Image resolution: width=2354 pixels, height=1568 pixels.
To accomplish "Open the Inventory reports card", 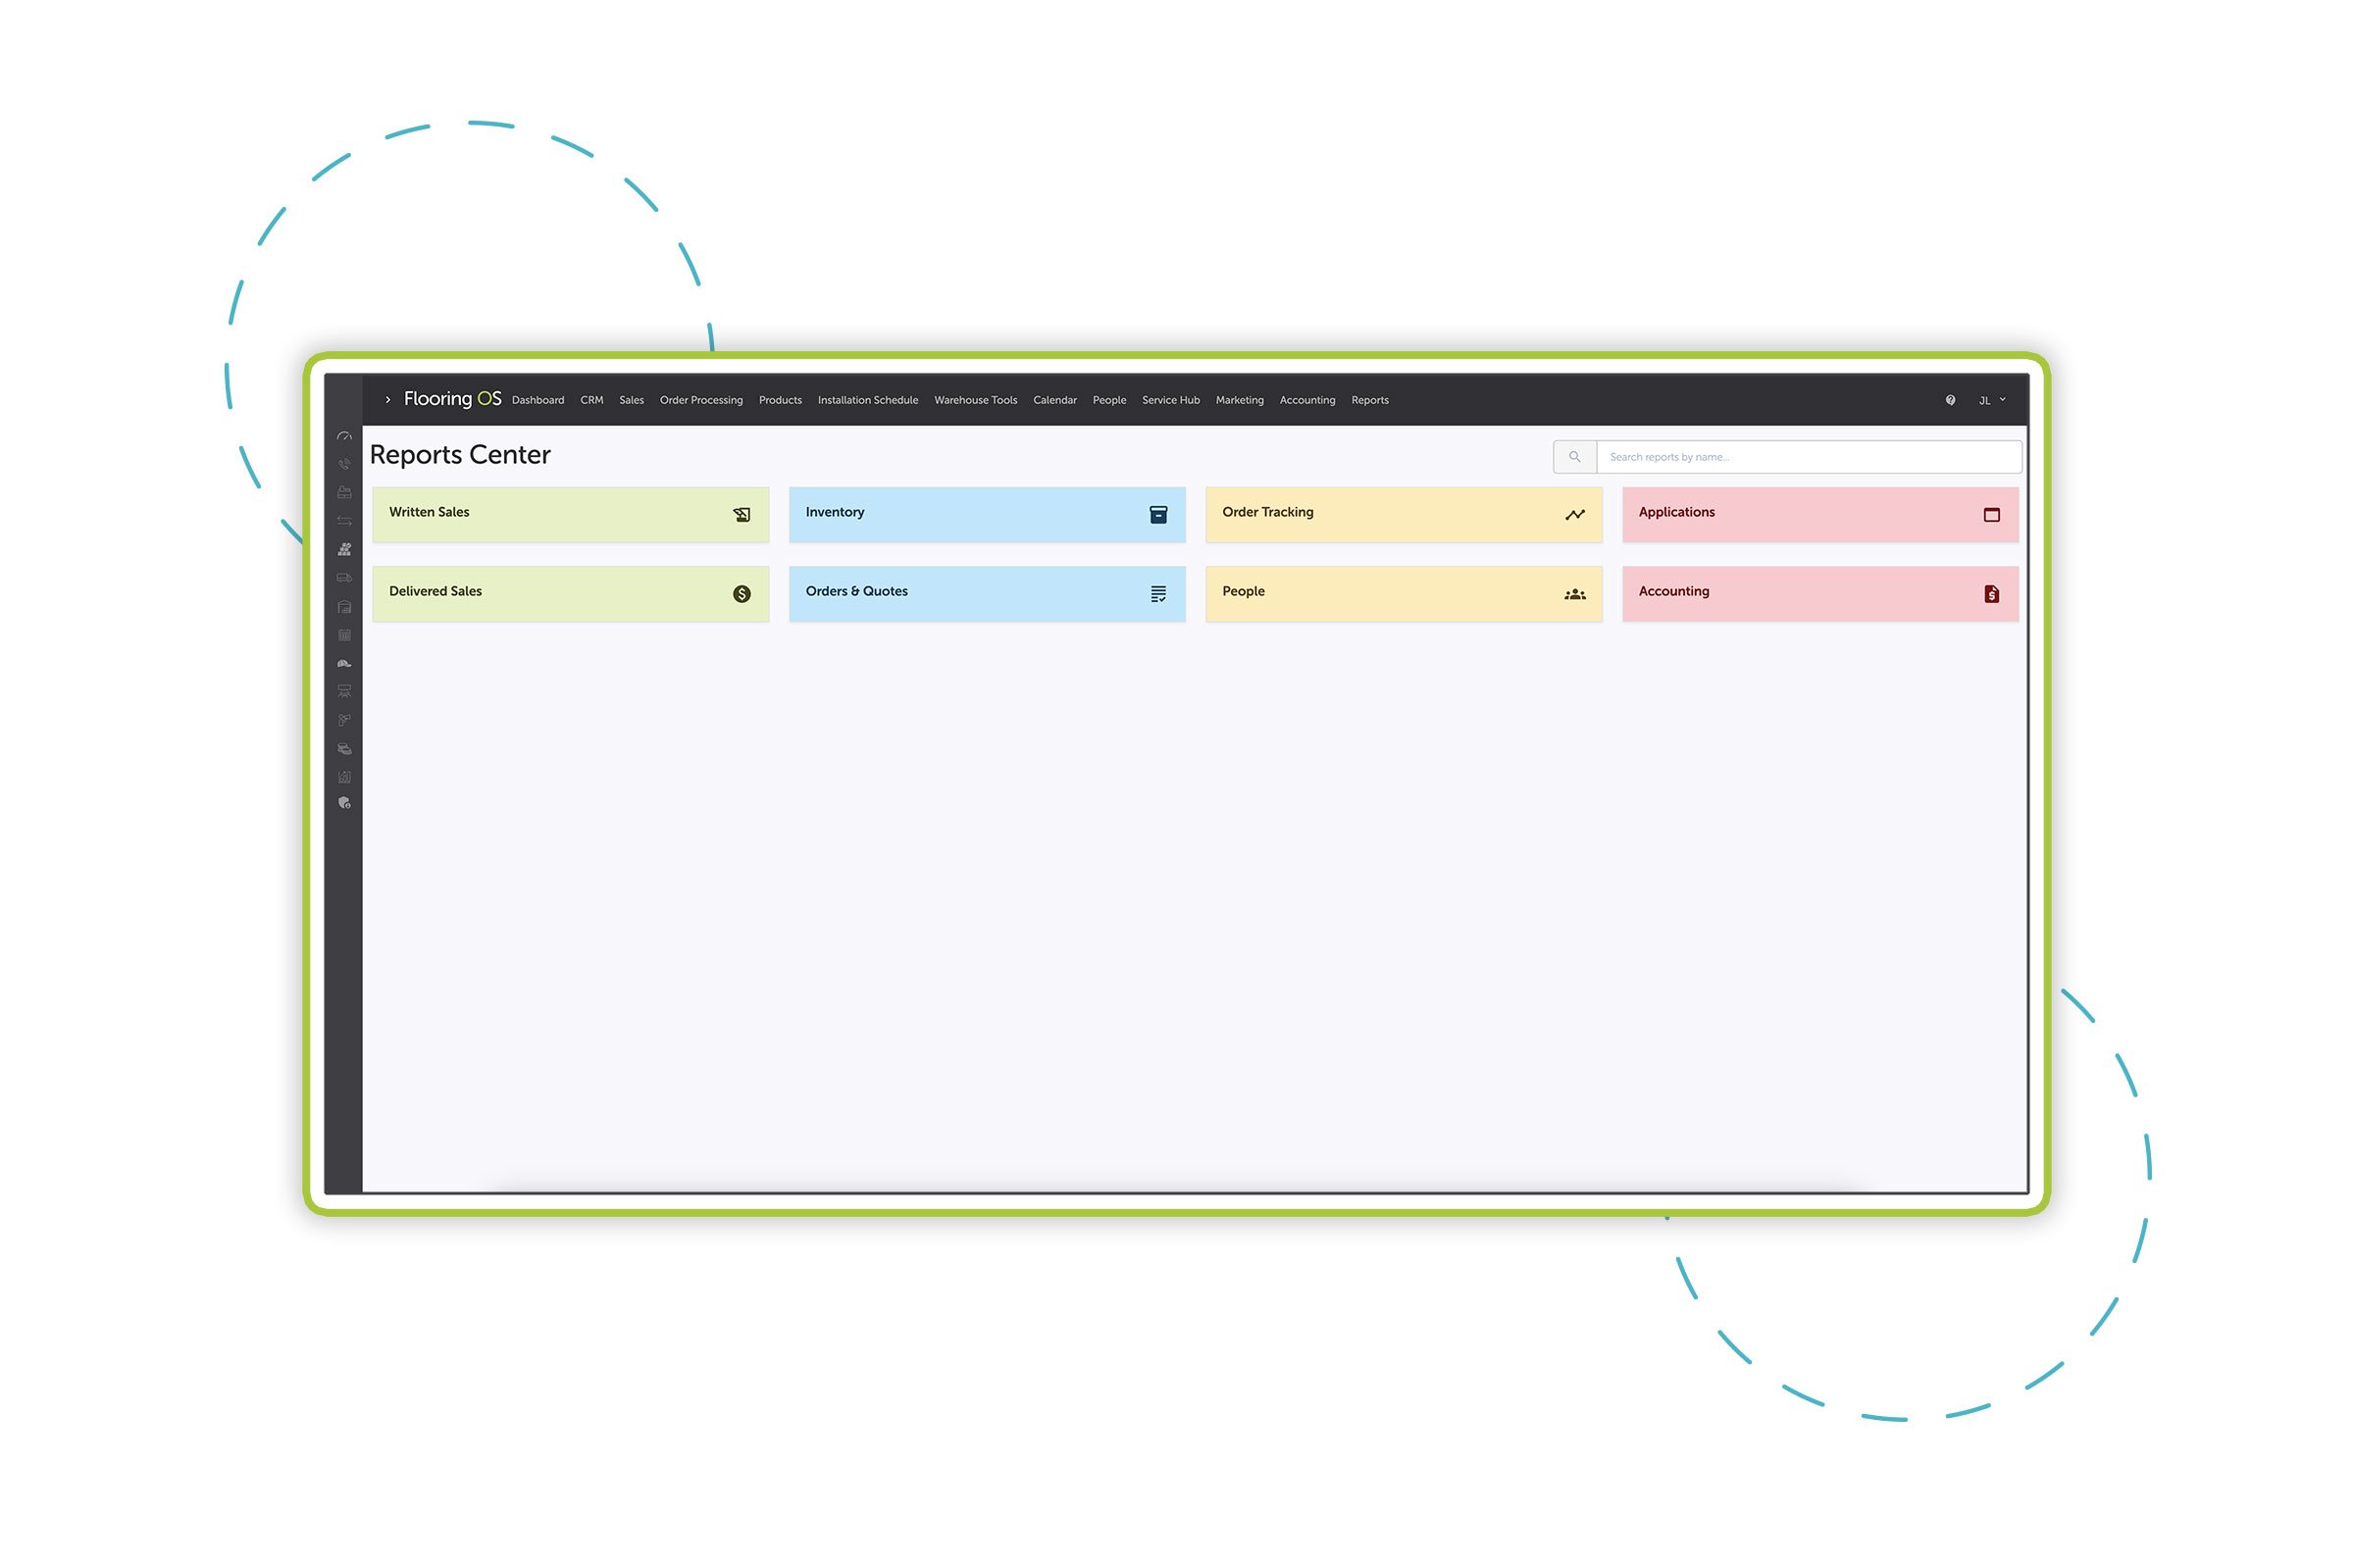I will click(x=987, y=514).
